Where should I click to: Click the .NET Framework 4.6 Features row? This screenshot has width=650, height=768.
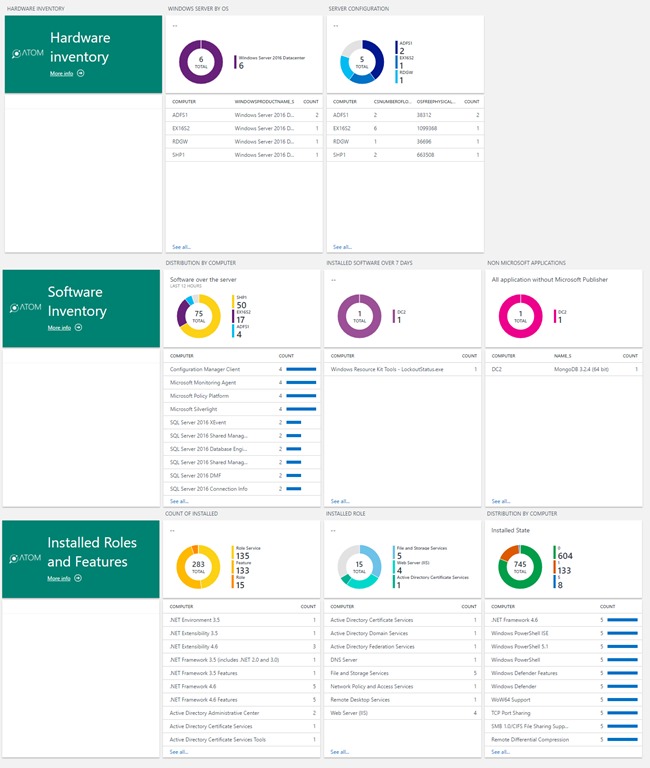tap(241, 699)
